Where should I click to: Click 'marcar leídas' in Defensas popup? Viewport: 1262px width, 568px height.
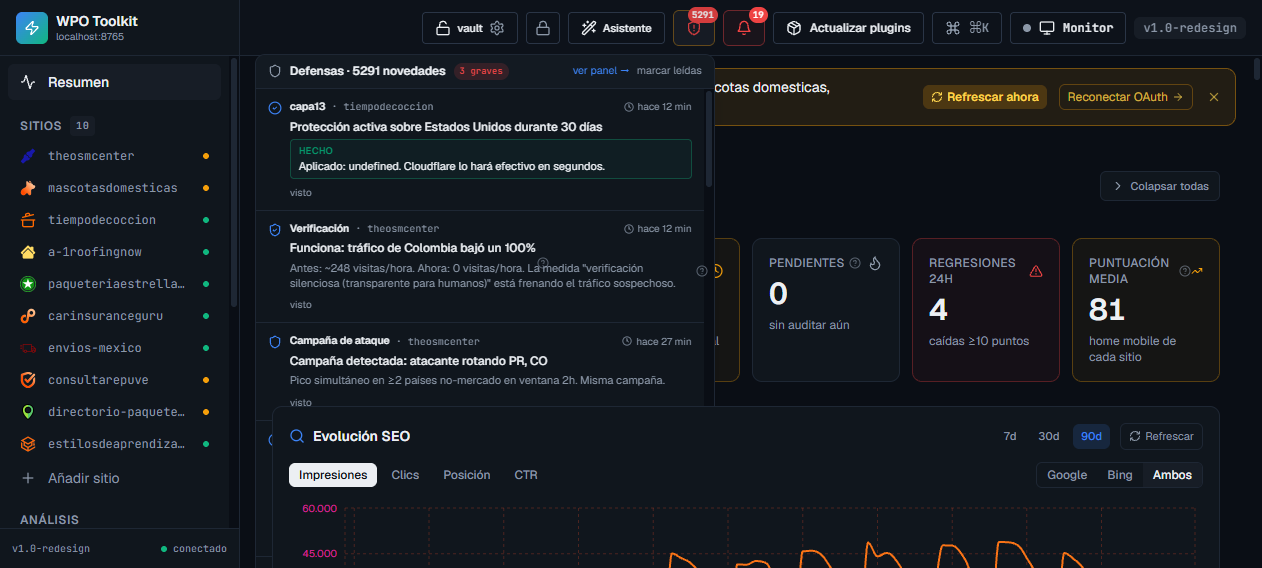click(669, 71)
